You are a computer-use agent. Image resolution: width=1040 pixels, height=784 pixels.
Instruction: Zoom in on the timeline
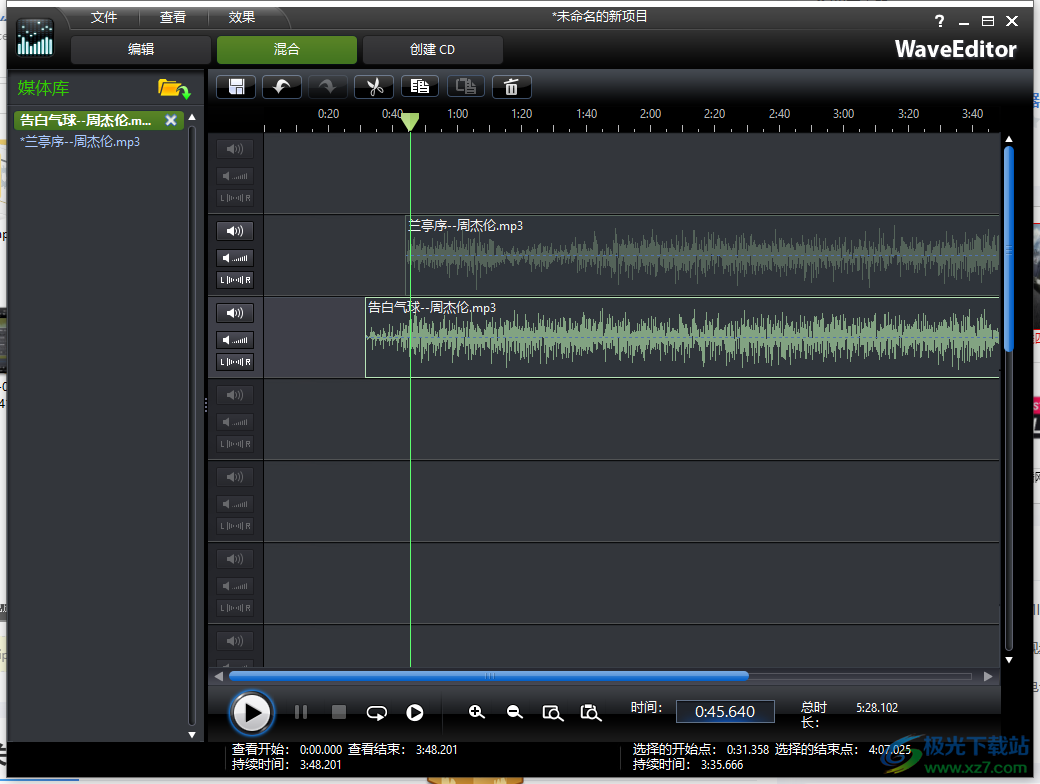pos(477,712)
